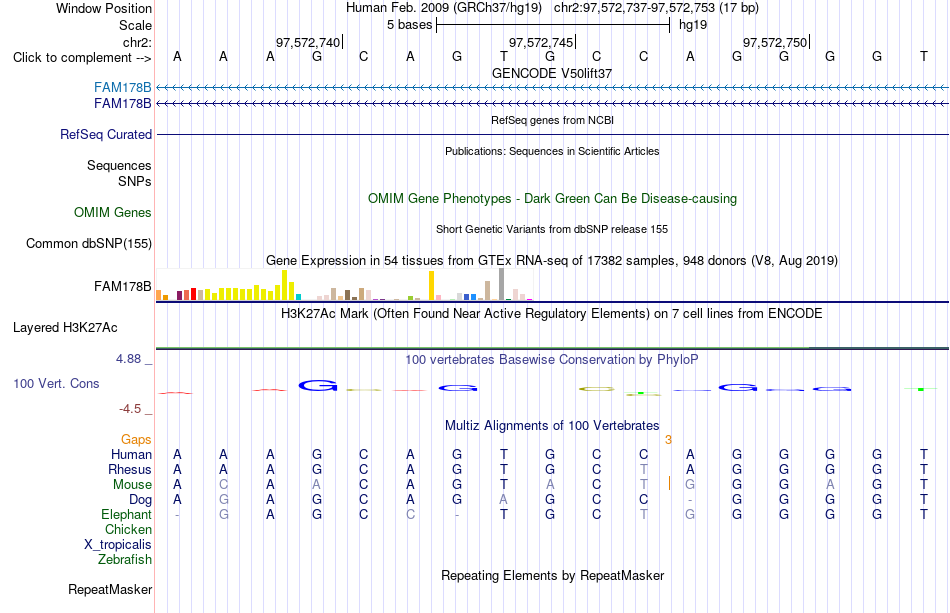
Task: Click the Mouse species row label
Action: pos(132,485)
